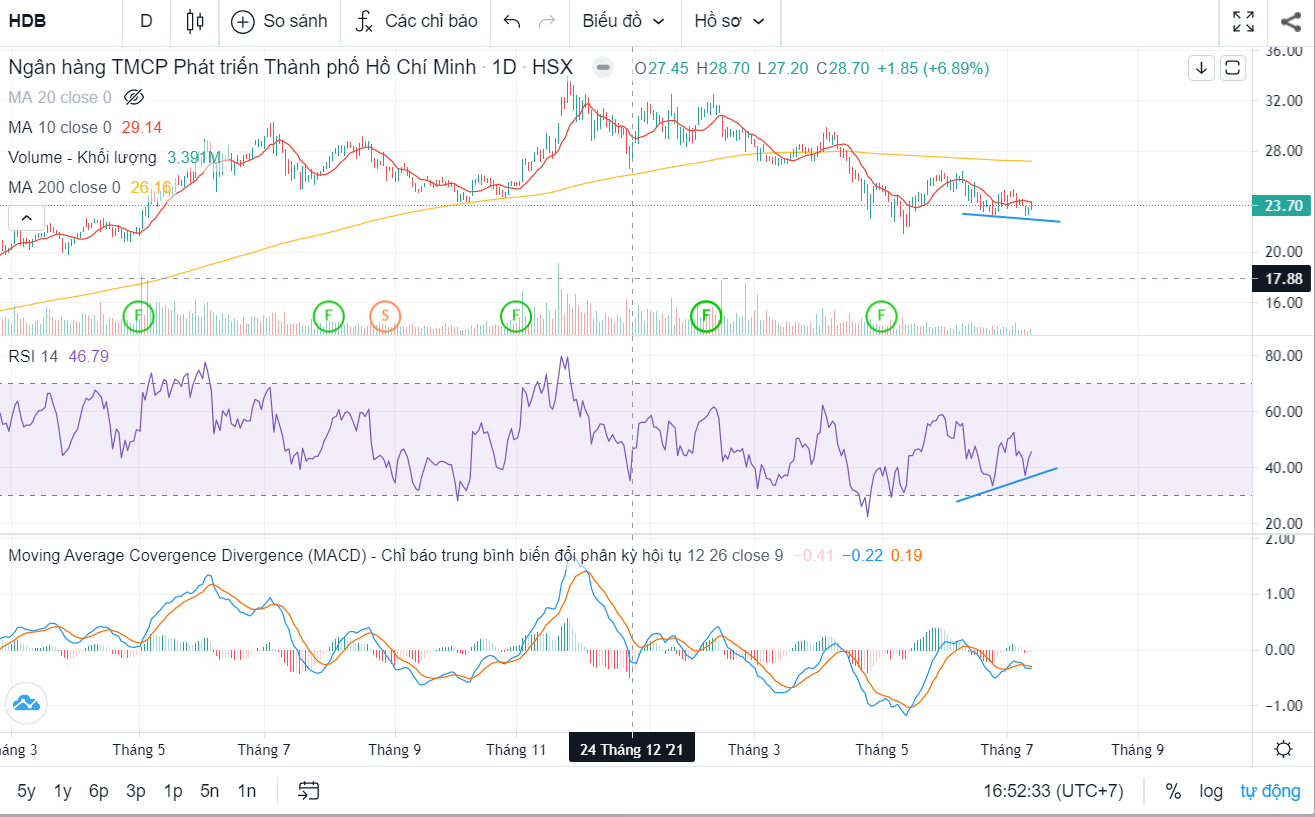Click the cloud logo icon in MACD pane

click(x=27, y=704)
